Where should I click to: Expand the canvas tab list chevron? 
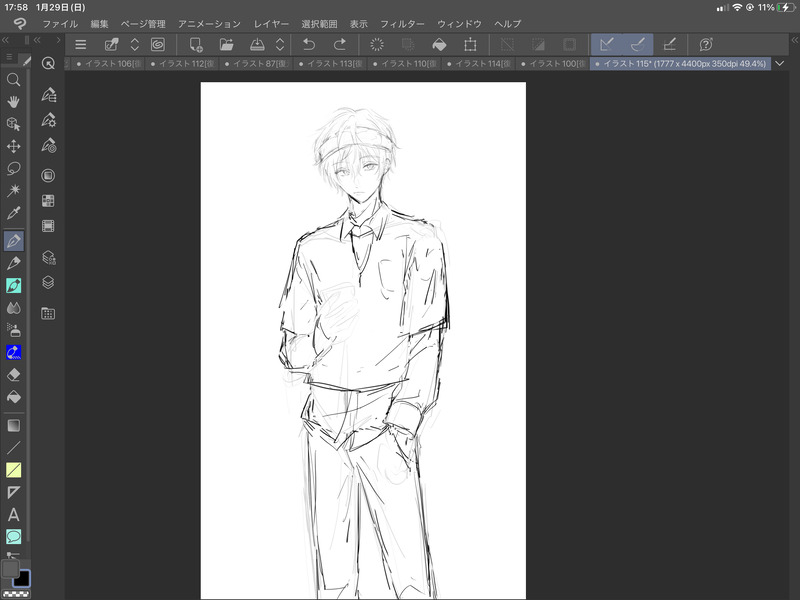[780, 63]
